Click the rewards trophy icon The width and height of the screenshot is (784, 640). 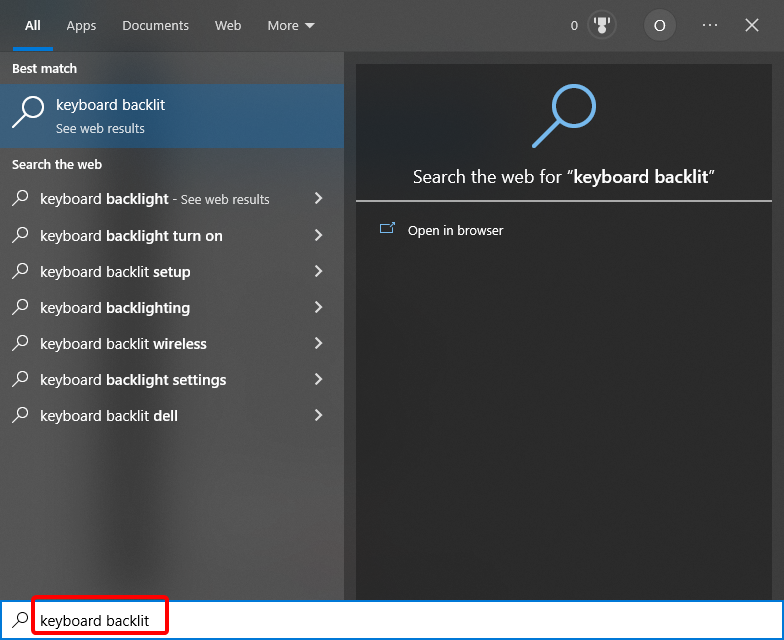(x=601, y=25)
